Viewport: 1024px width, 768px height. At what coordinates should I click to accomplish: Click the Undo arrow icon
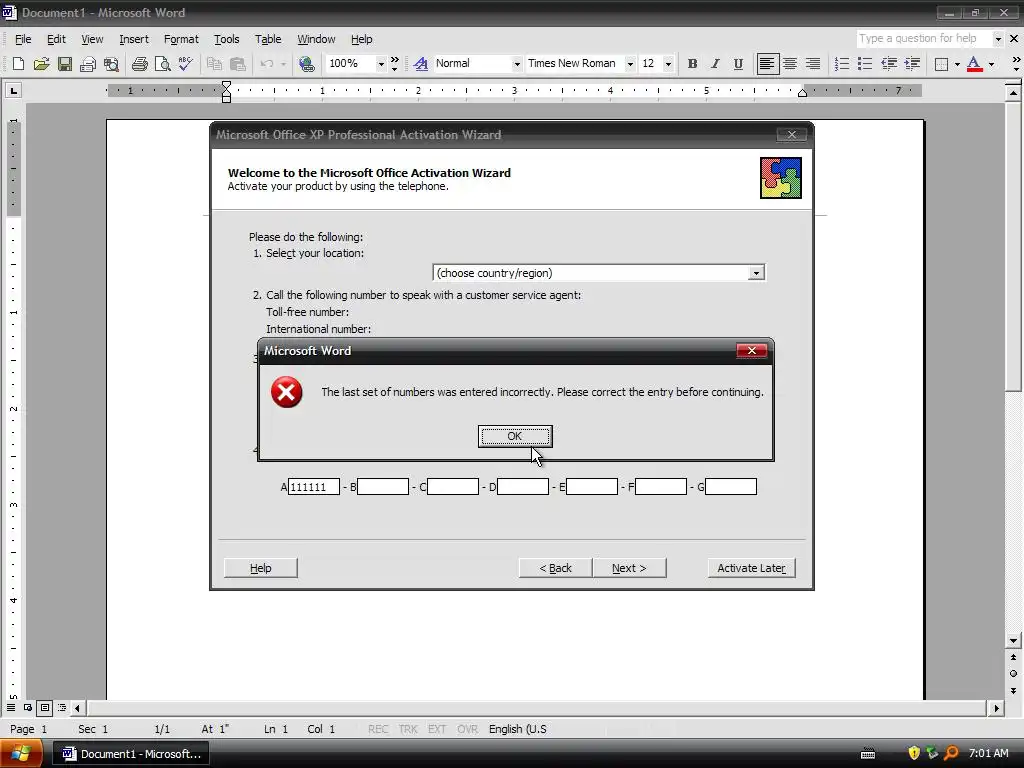[266, 63]
